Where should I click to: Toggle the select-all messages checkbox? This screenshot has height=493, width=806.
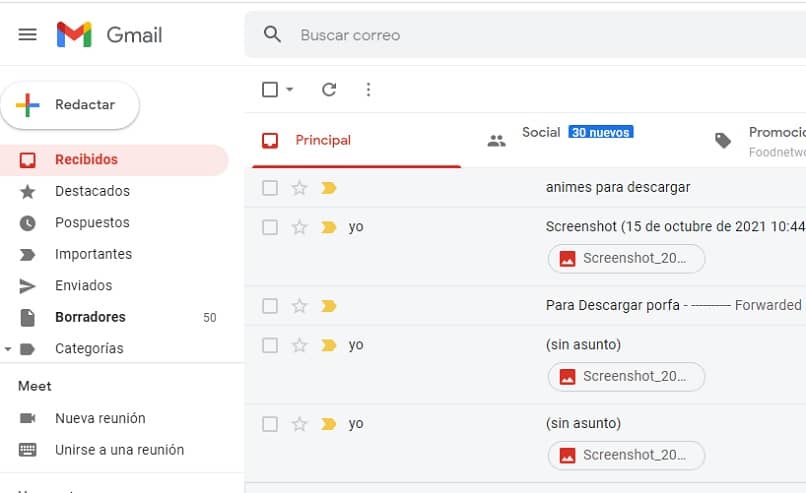point(270,89)
